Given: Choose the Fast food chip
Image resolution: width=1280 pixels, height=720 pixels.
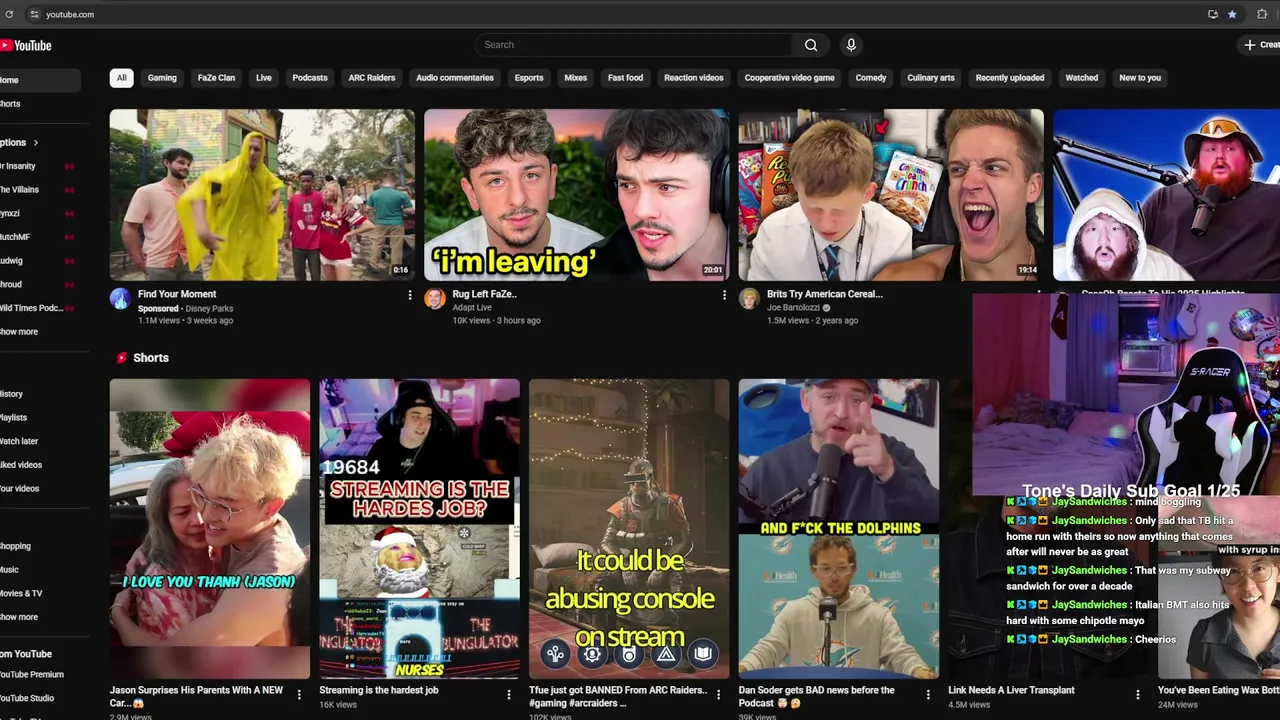Looking at the screenshot, I should 626,78.
